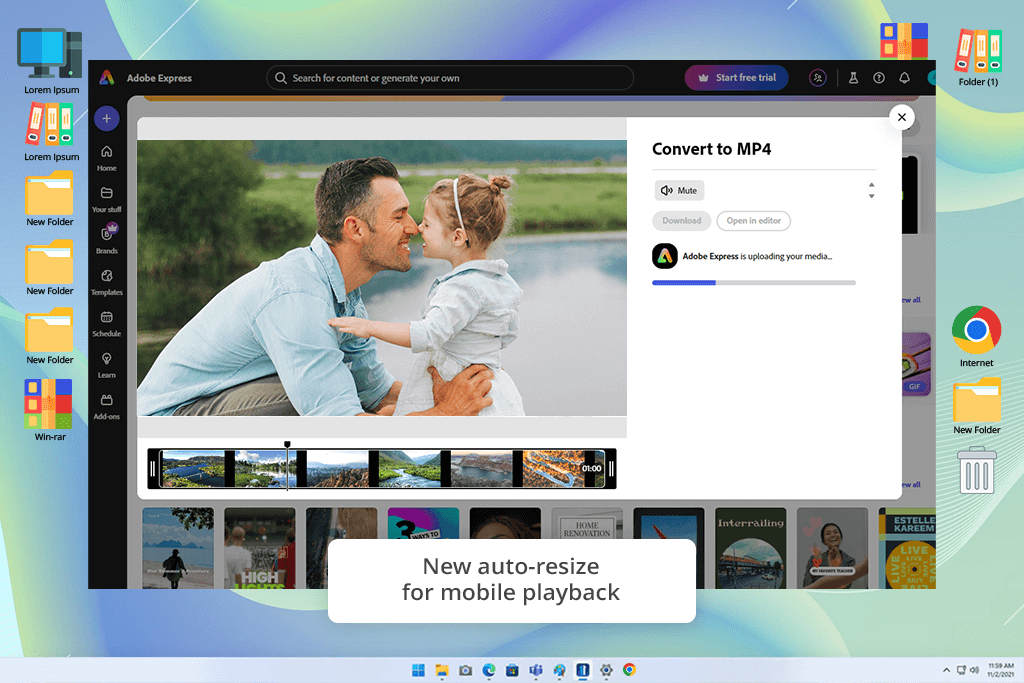Click the last autumn road timeline frame
The width and height of the screenshot is (1024, 683).
point(554,469)
